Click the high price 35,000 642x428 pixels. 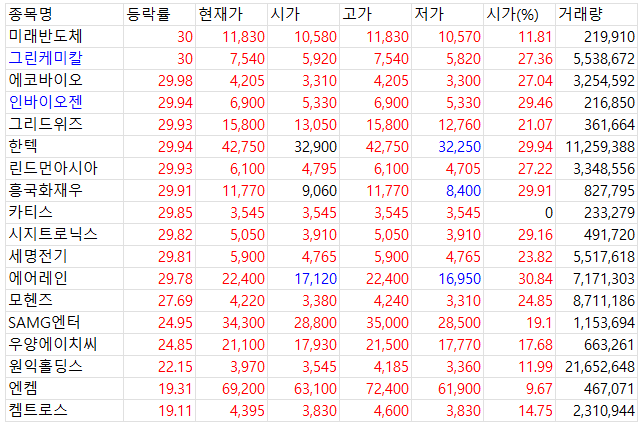(387, 323)
